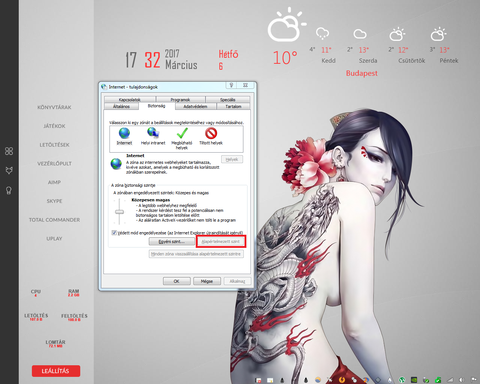Image resolution: width=480 pixels, height=384 pixels.
Task: Click the green globe tray icon
Action: click(x=402, y=380)
